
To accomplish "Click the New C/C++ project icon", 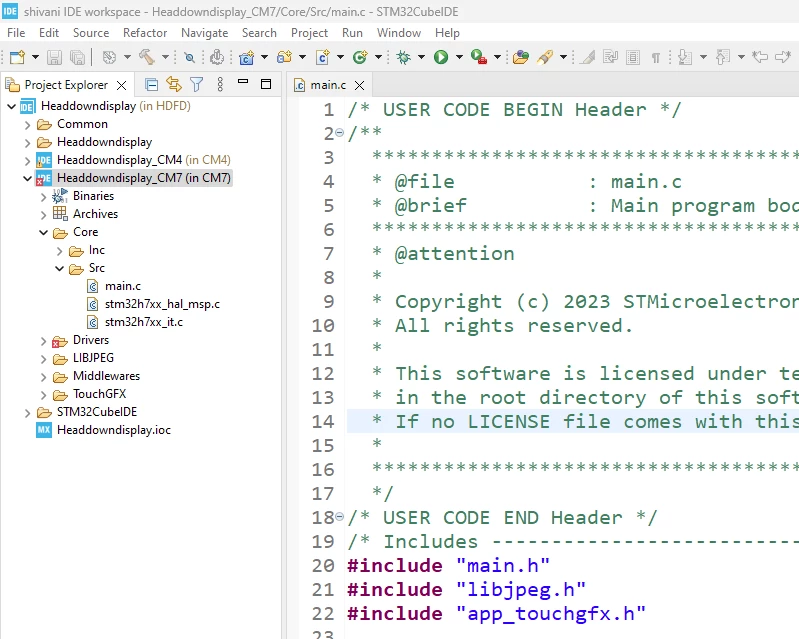I will tap(247, 57).
